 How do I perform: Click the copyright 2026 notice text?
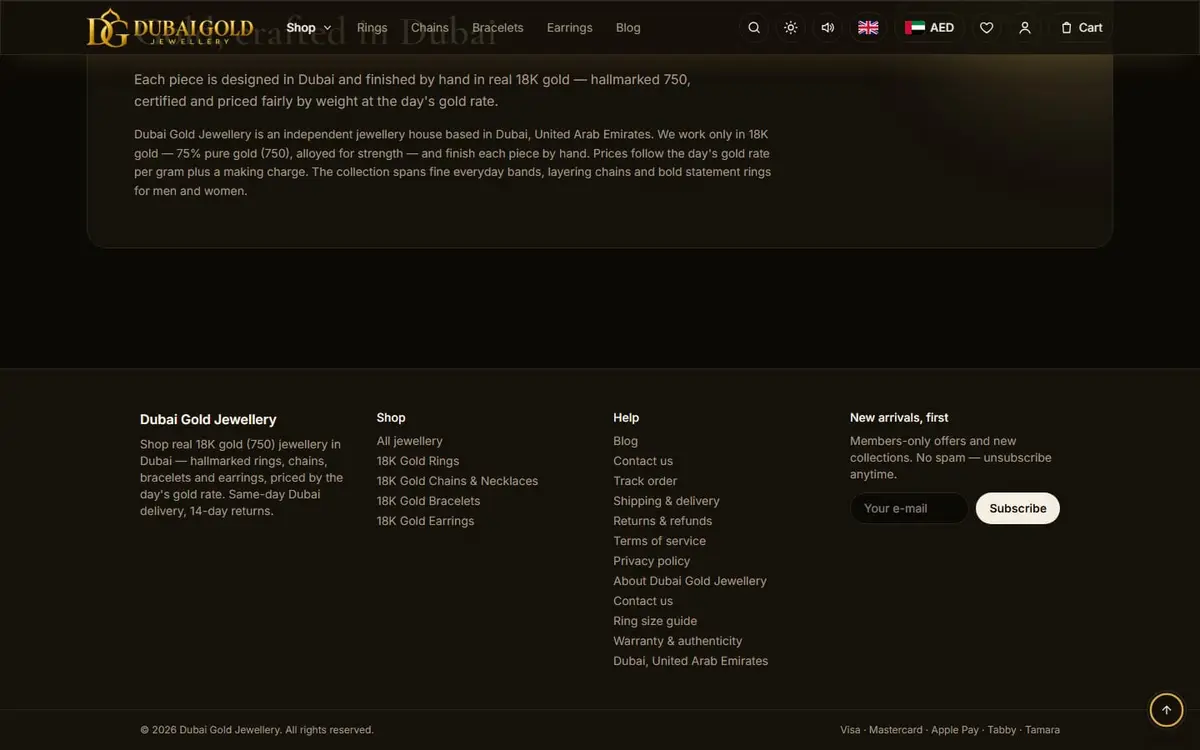pyautogui.click(x=257, y=730)
